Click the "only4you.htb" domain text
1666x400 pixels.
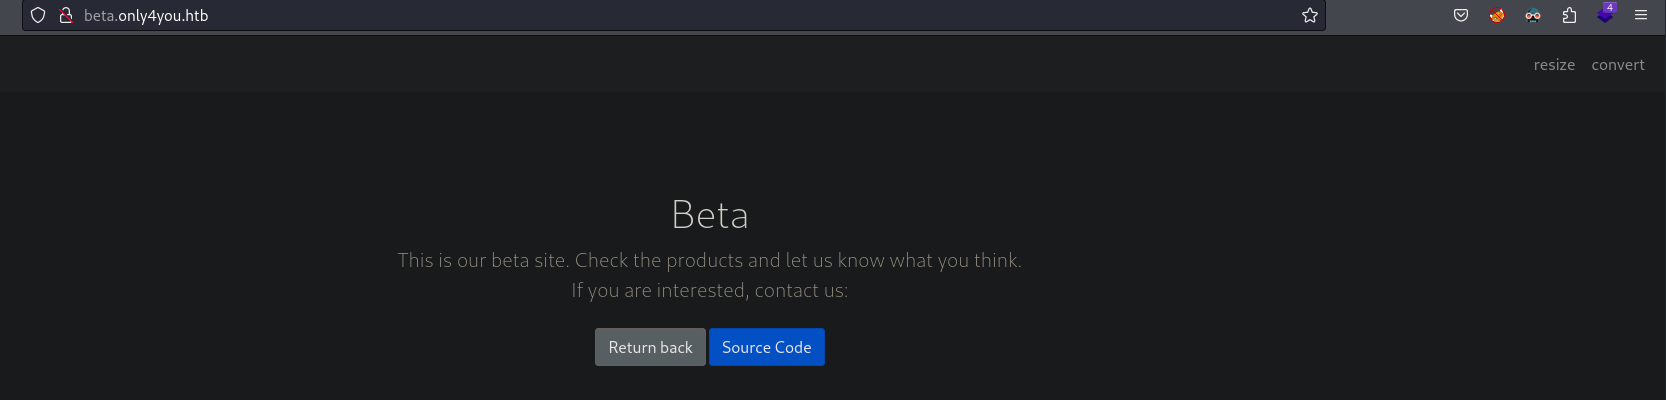click(163, 16)
